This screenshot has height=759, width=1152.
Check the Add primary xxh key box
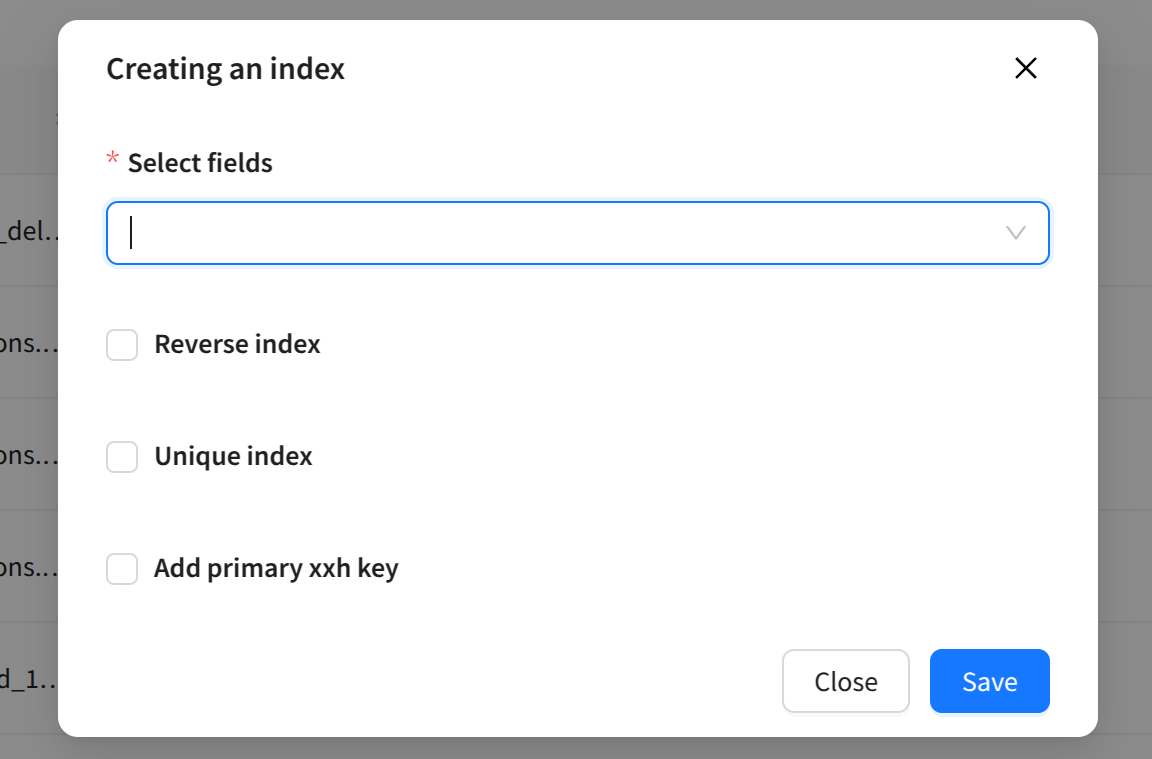click(122, 569)
